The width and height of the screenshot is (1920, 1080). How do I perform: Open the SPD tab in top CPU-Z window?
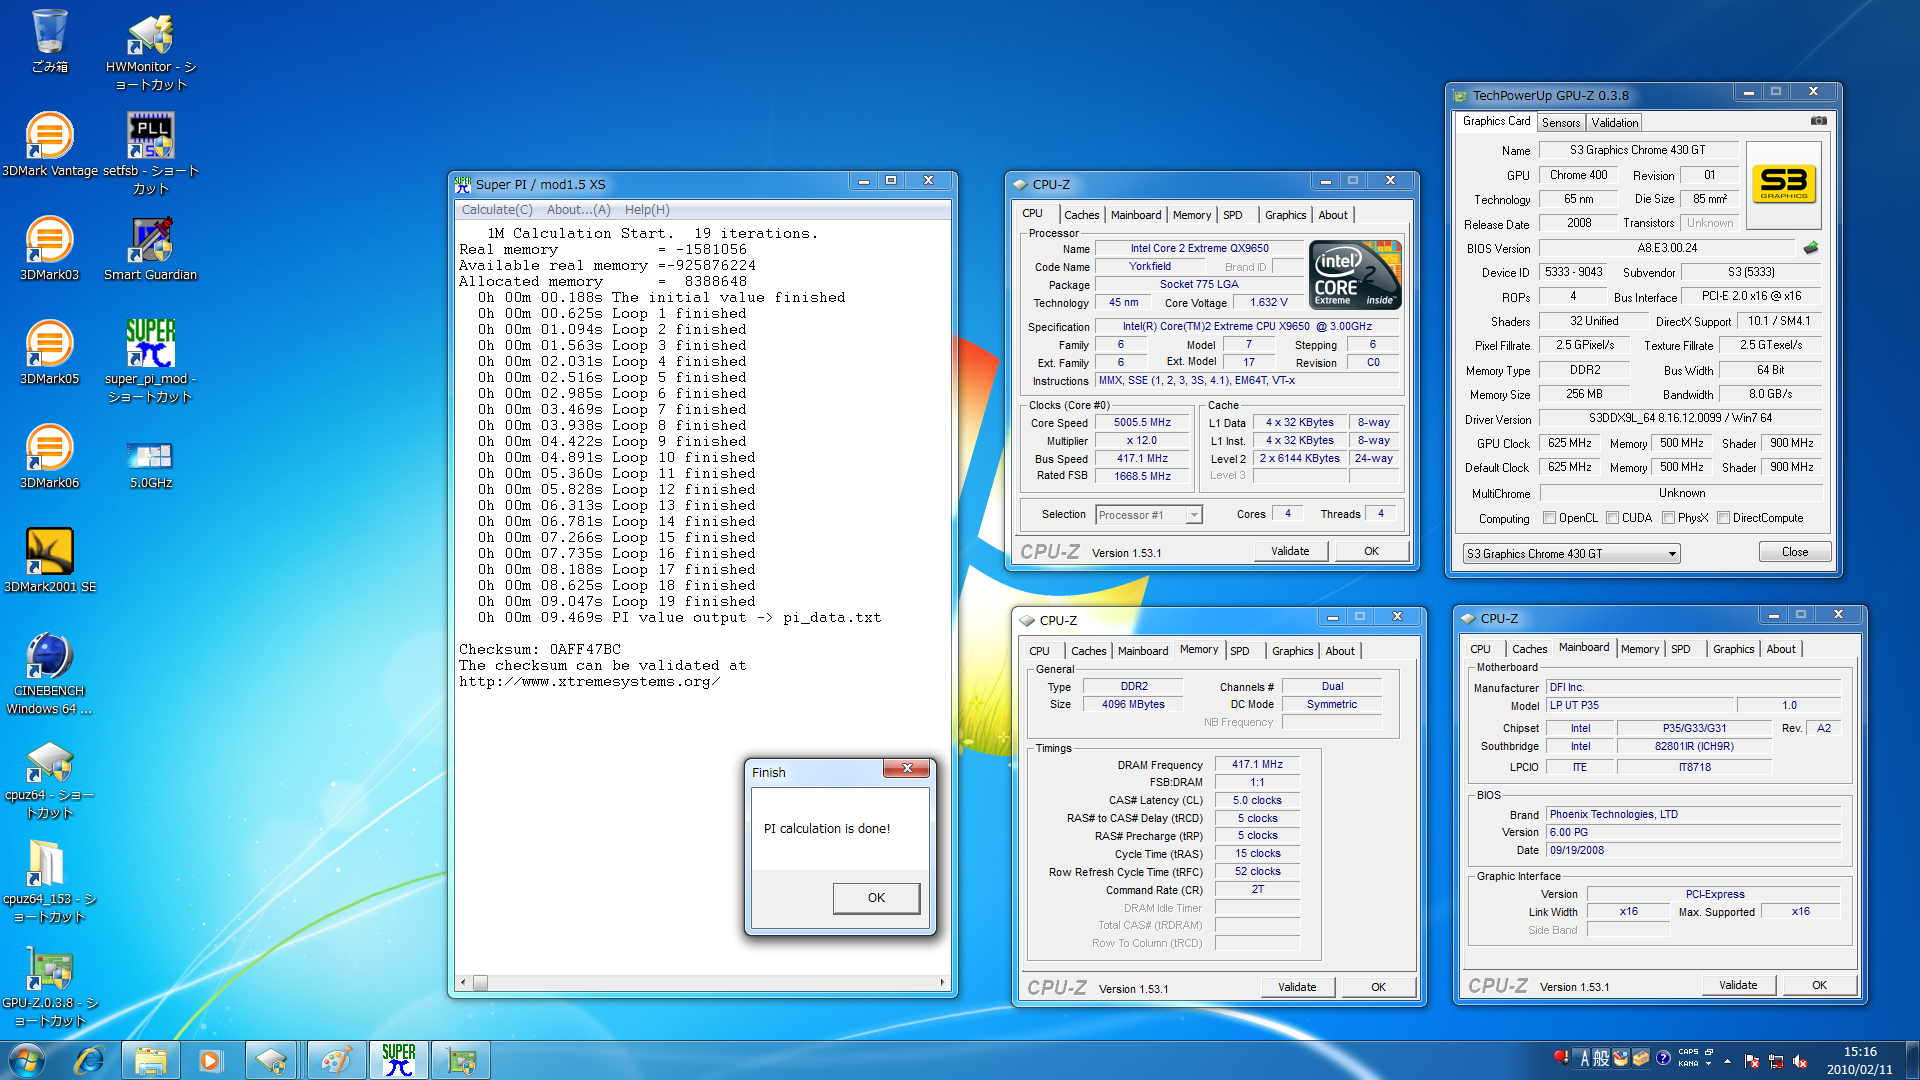click(x=1232, y=215)
